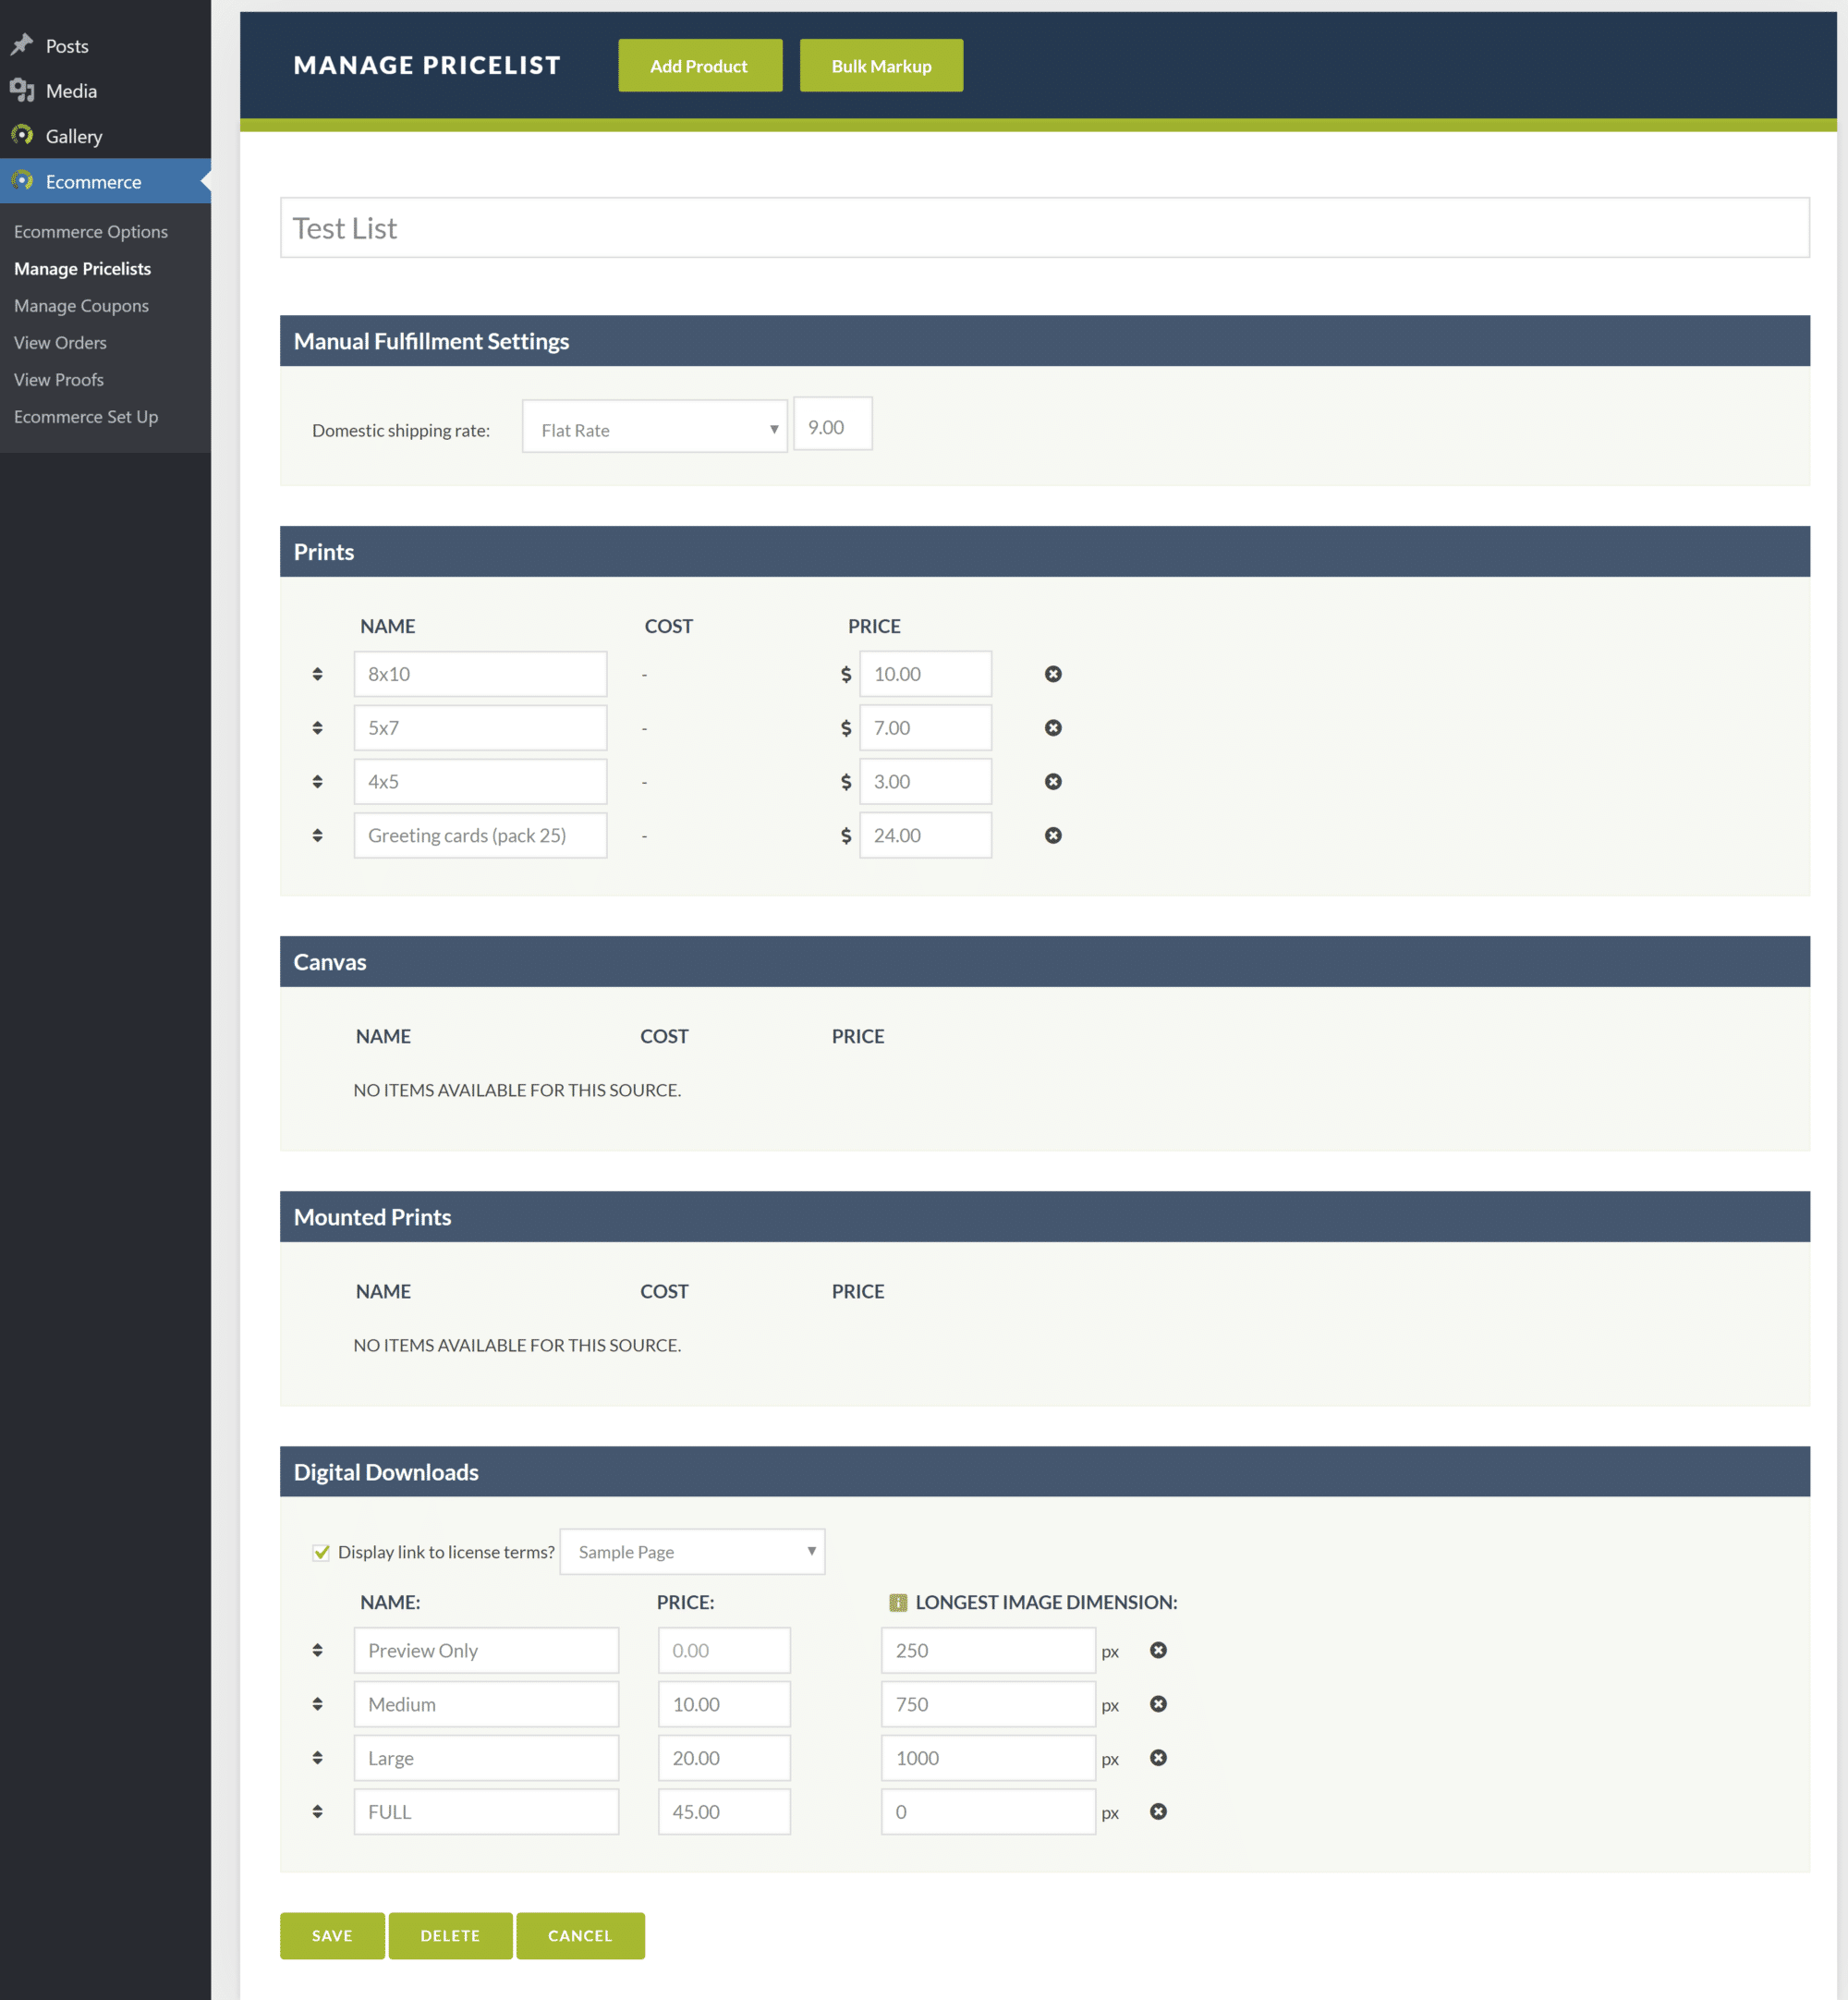Delete the Medium download row
The height and width of the screenshot is (2000, 1848).
pyautogui.click(x=1158, y=1704)
